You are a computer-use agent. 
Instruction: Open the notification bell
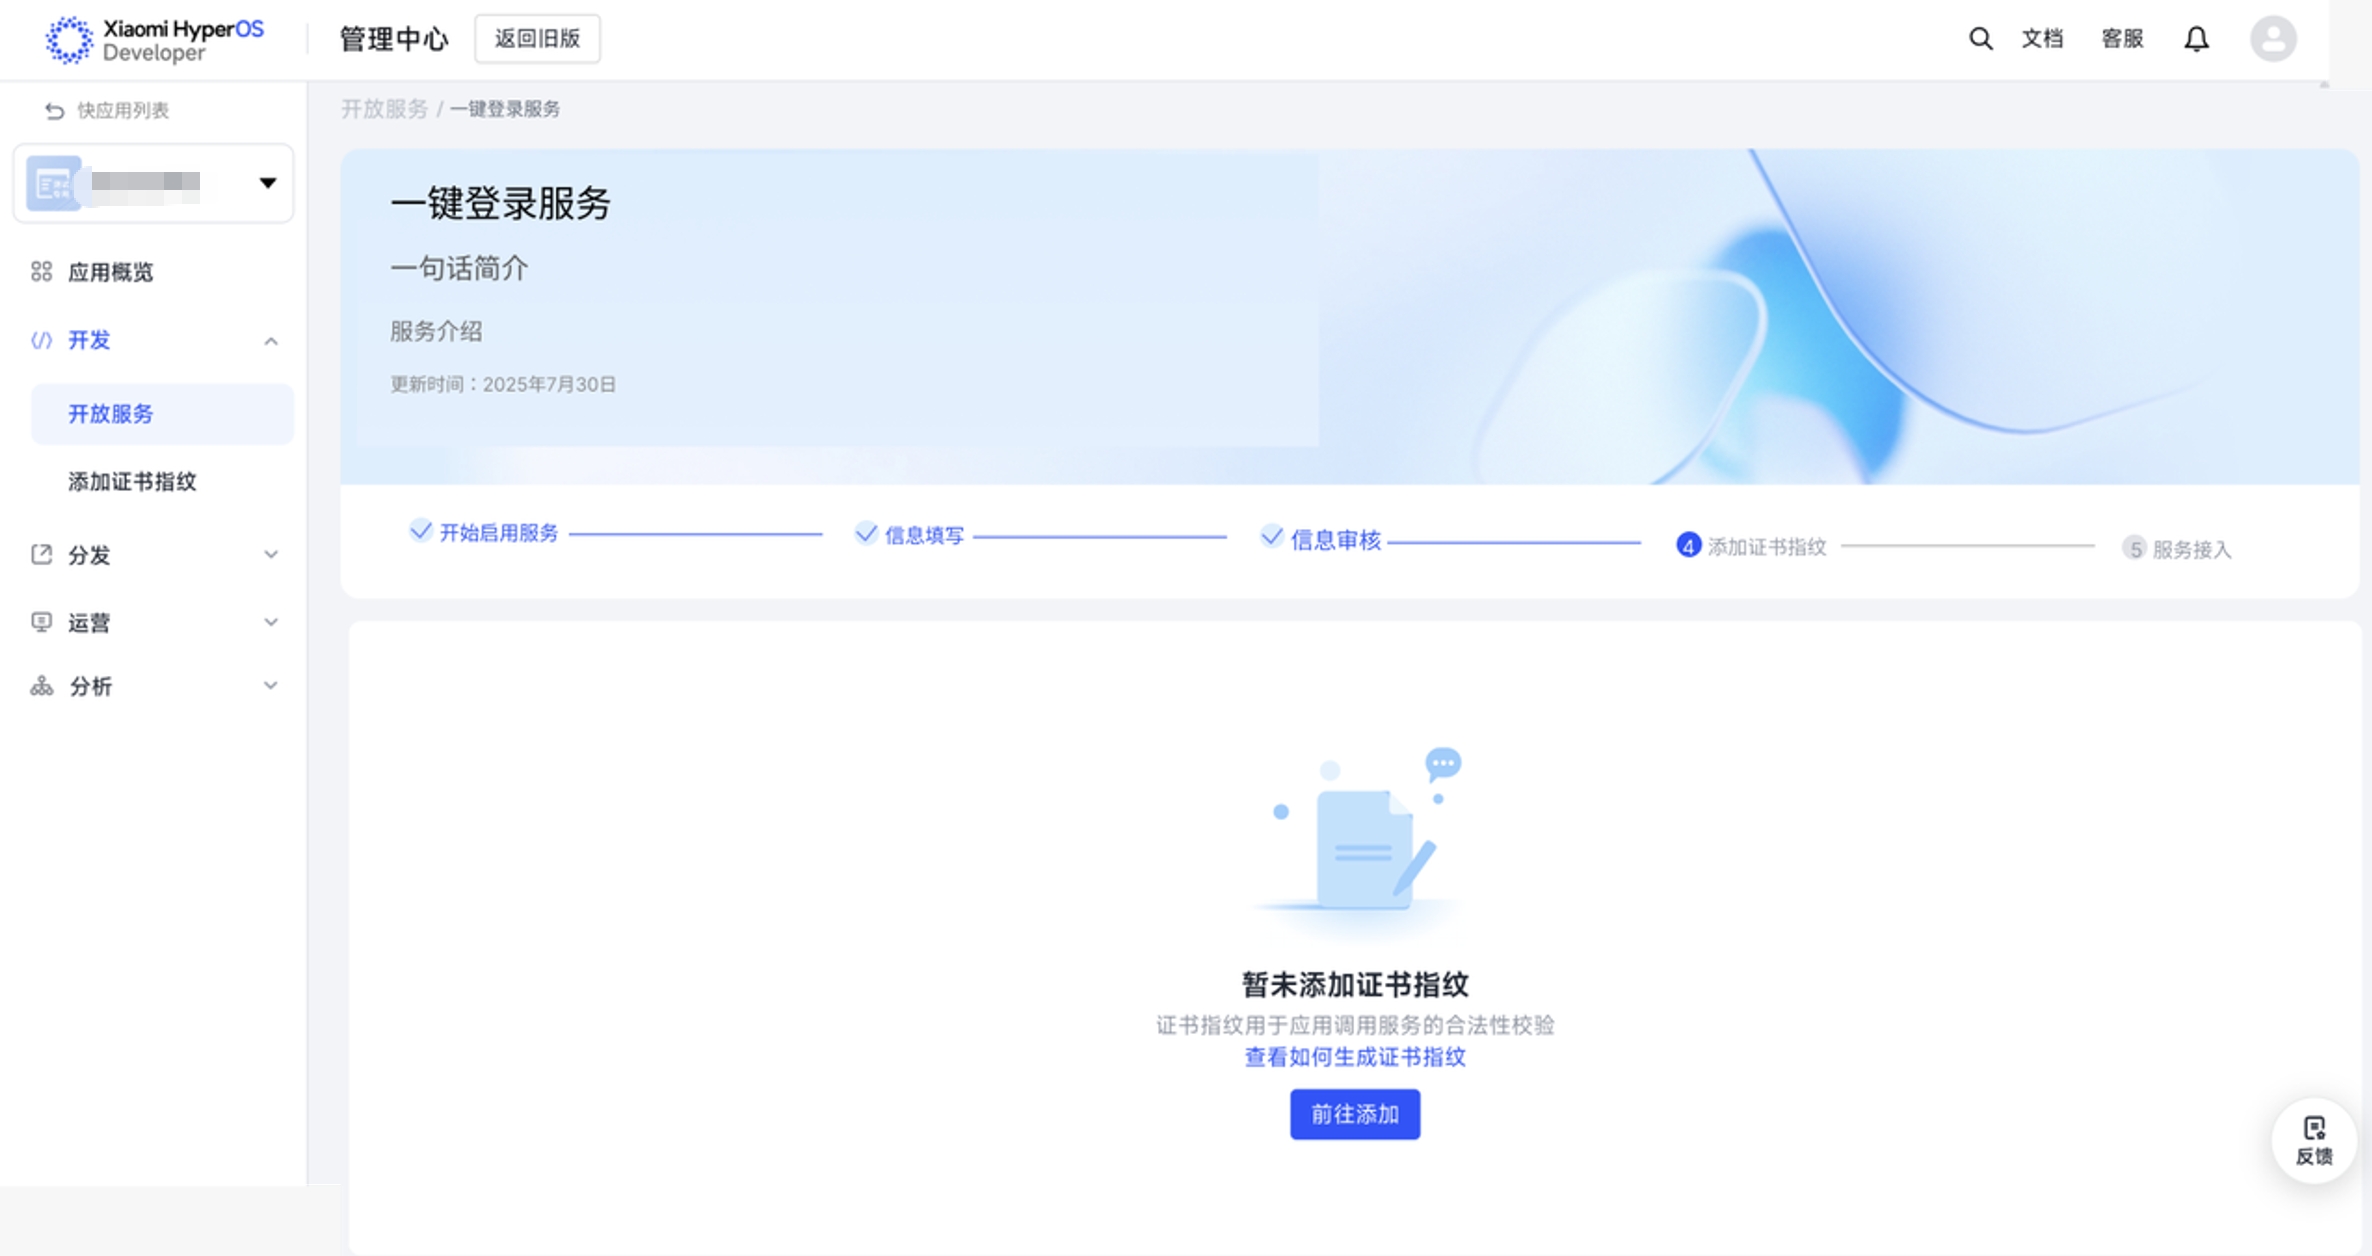point(2196,39)
